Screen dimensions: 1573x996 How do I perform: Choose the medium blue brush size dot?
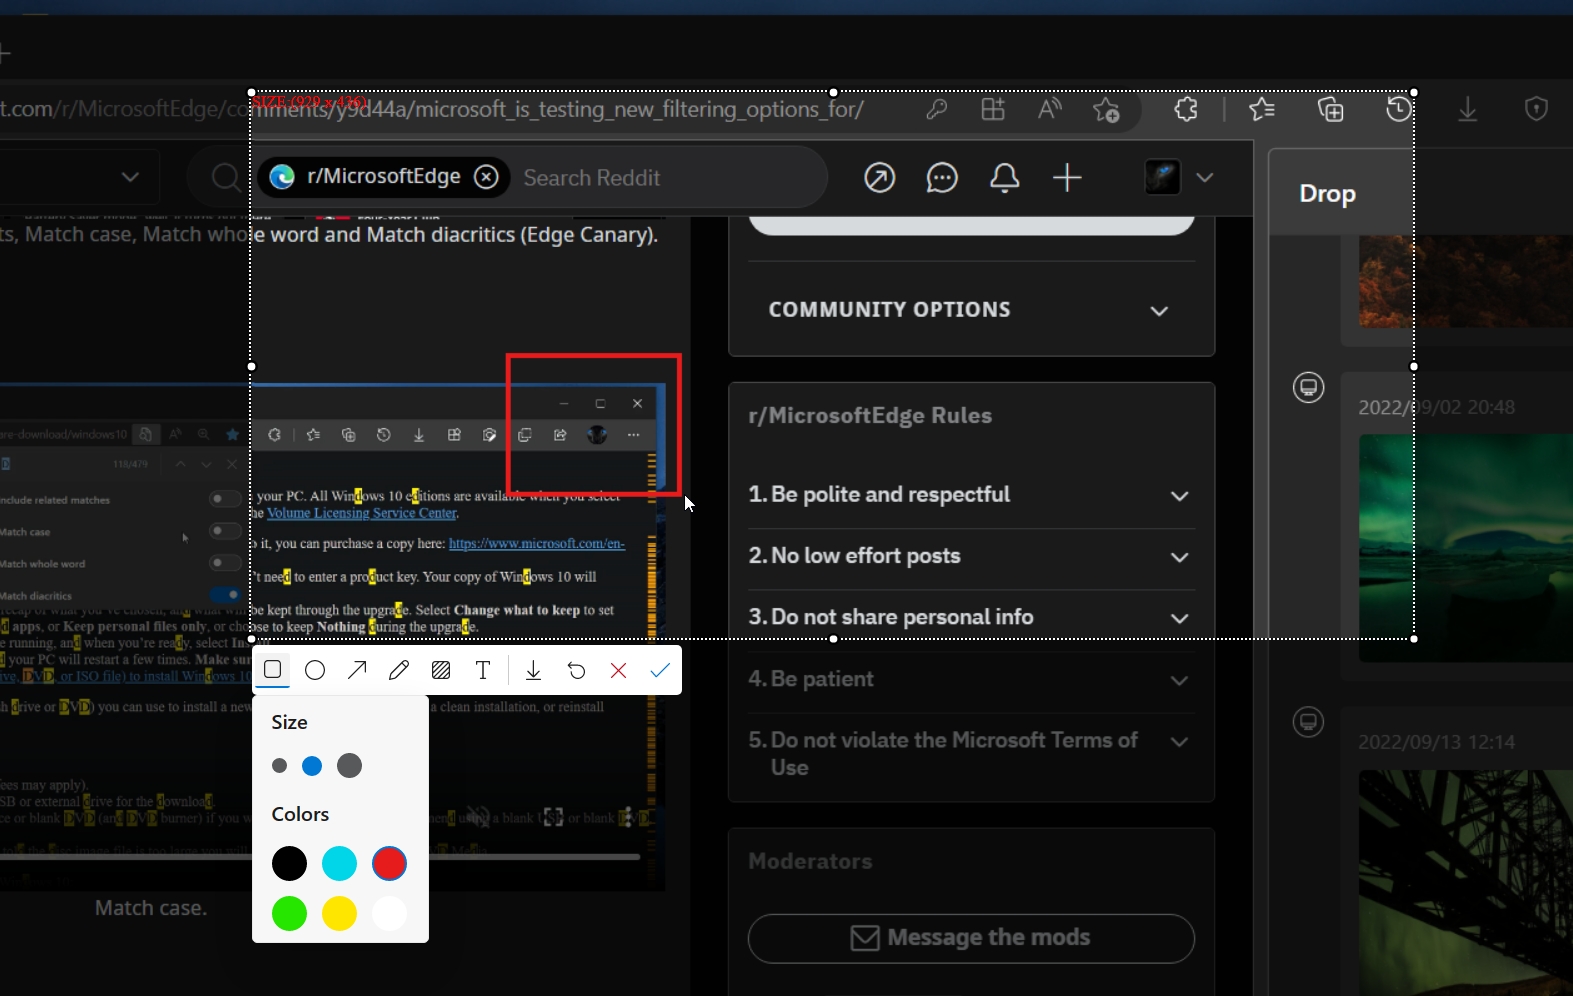pos(312,766)
